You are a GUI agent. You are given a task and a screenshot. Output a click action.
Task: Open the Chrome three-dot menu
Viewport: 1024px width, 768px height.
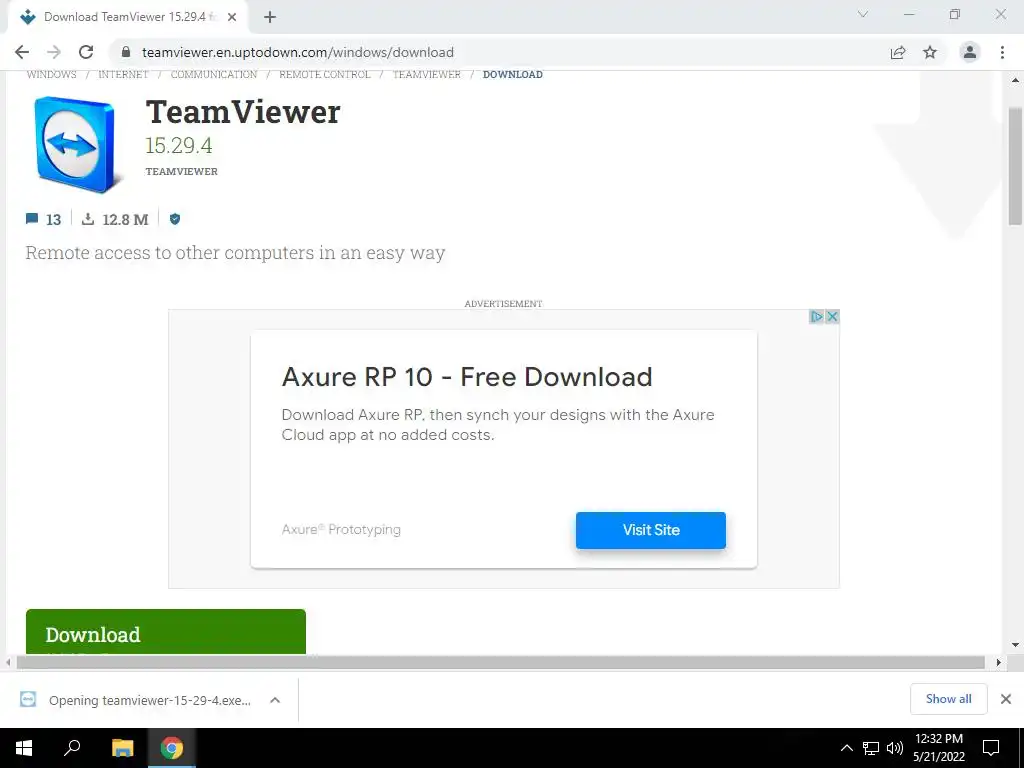(1002, 52)
